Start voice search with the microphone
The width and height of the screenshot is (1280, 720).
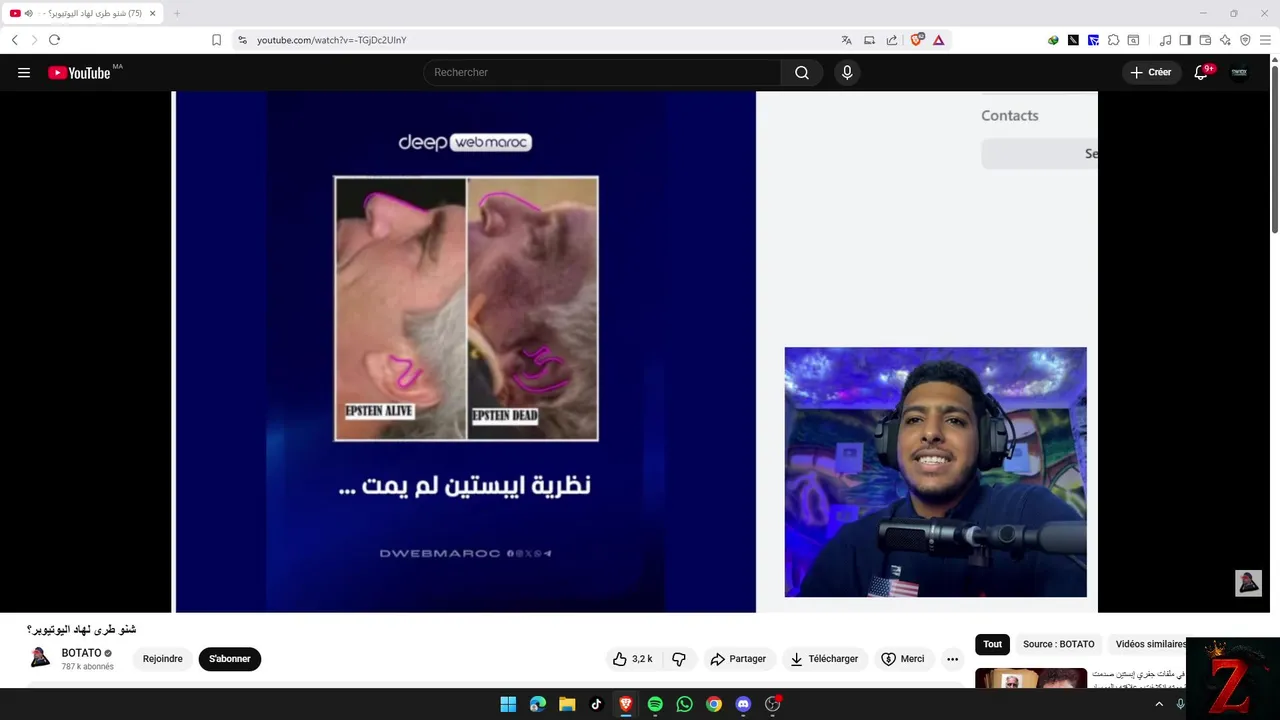tap(847, 72)
